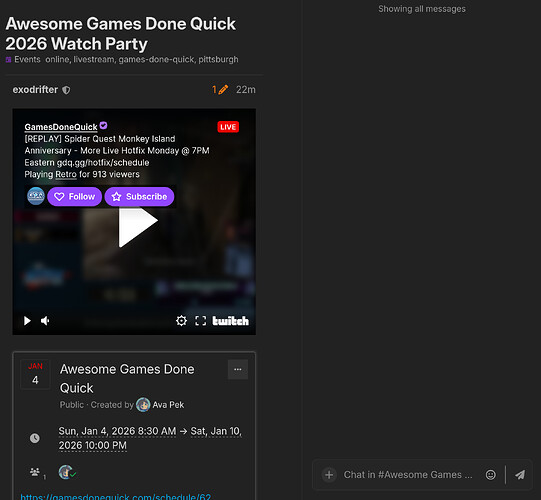Image resolution: width=541 pixels, height=500 pixels.
Task: Click the going attendee avatar with checkmark
Action: [x=67, y=472]
